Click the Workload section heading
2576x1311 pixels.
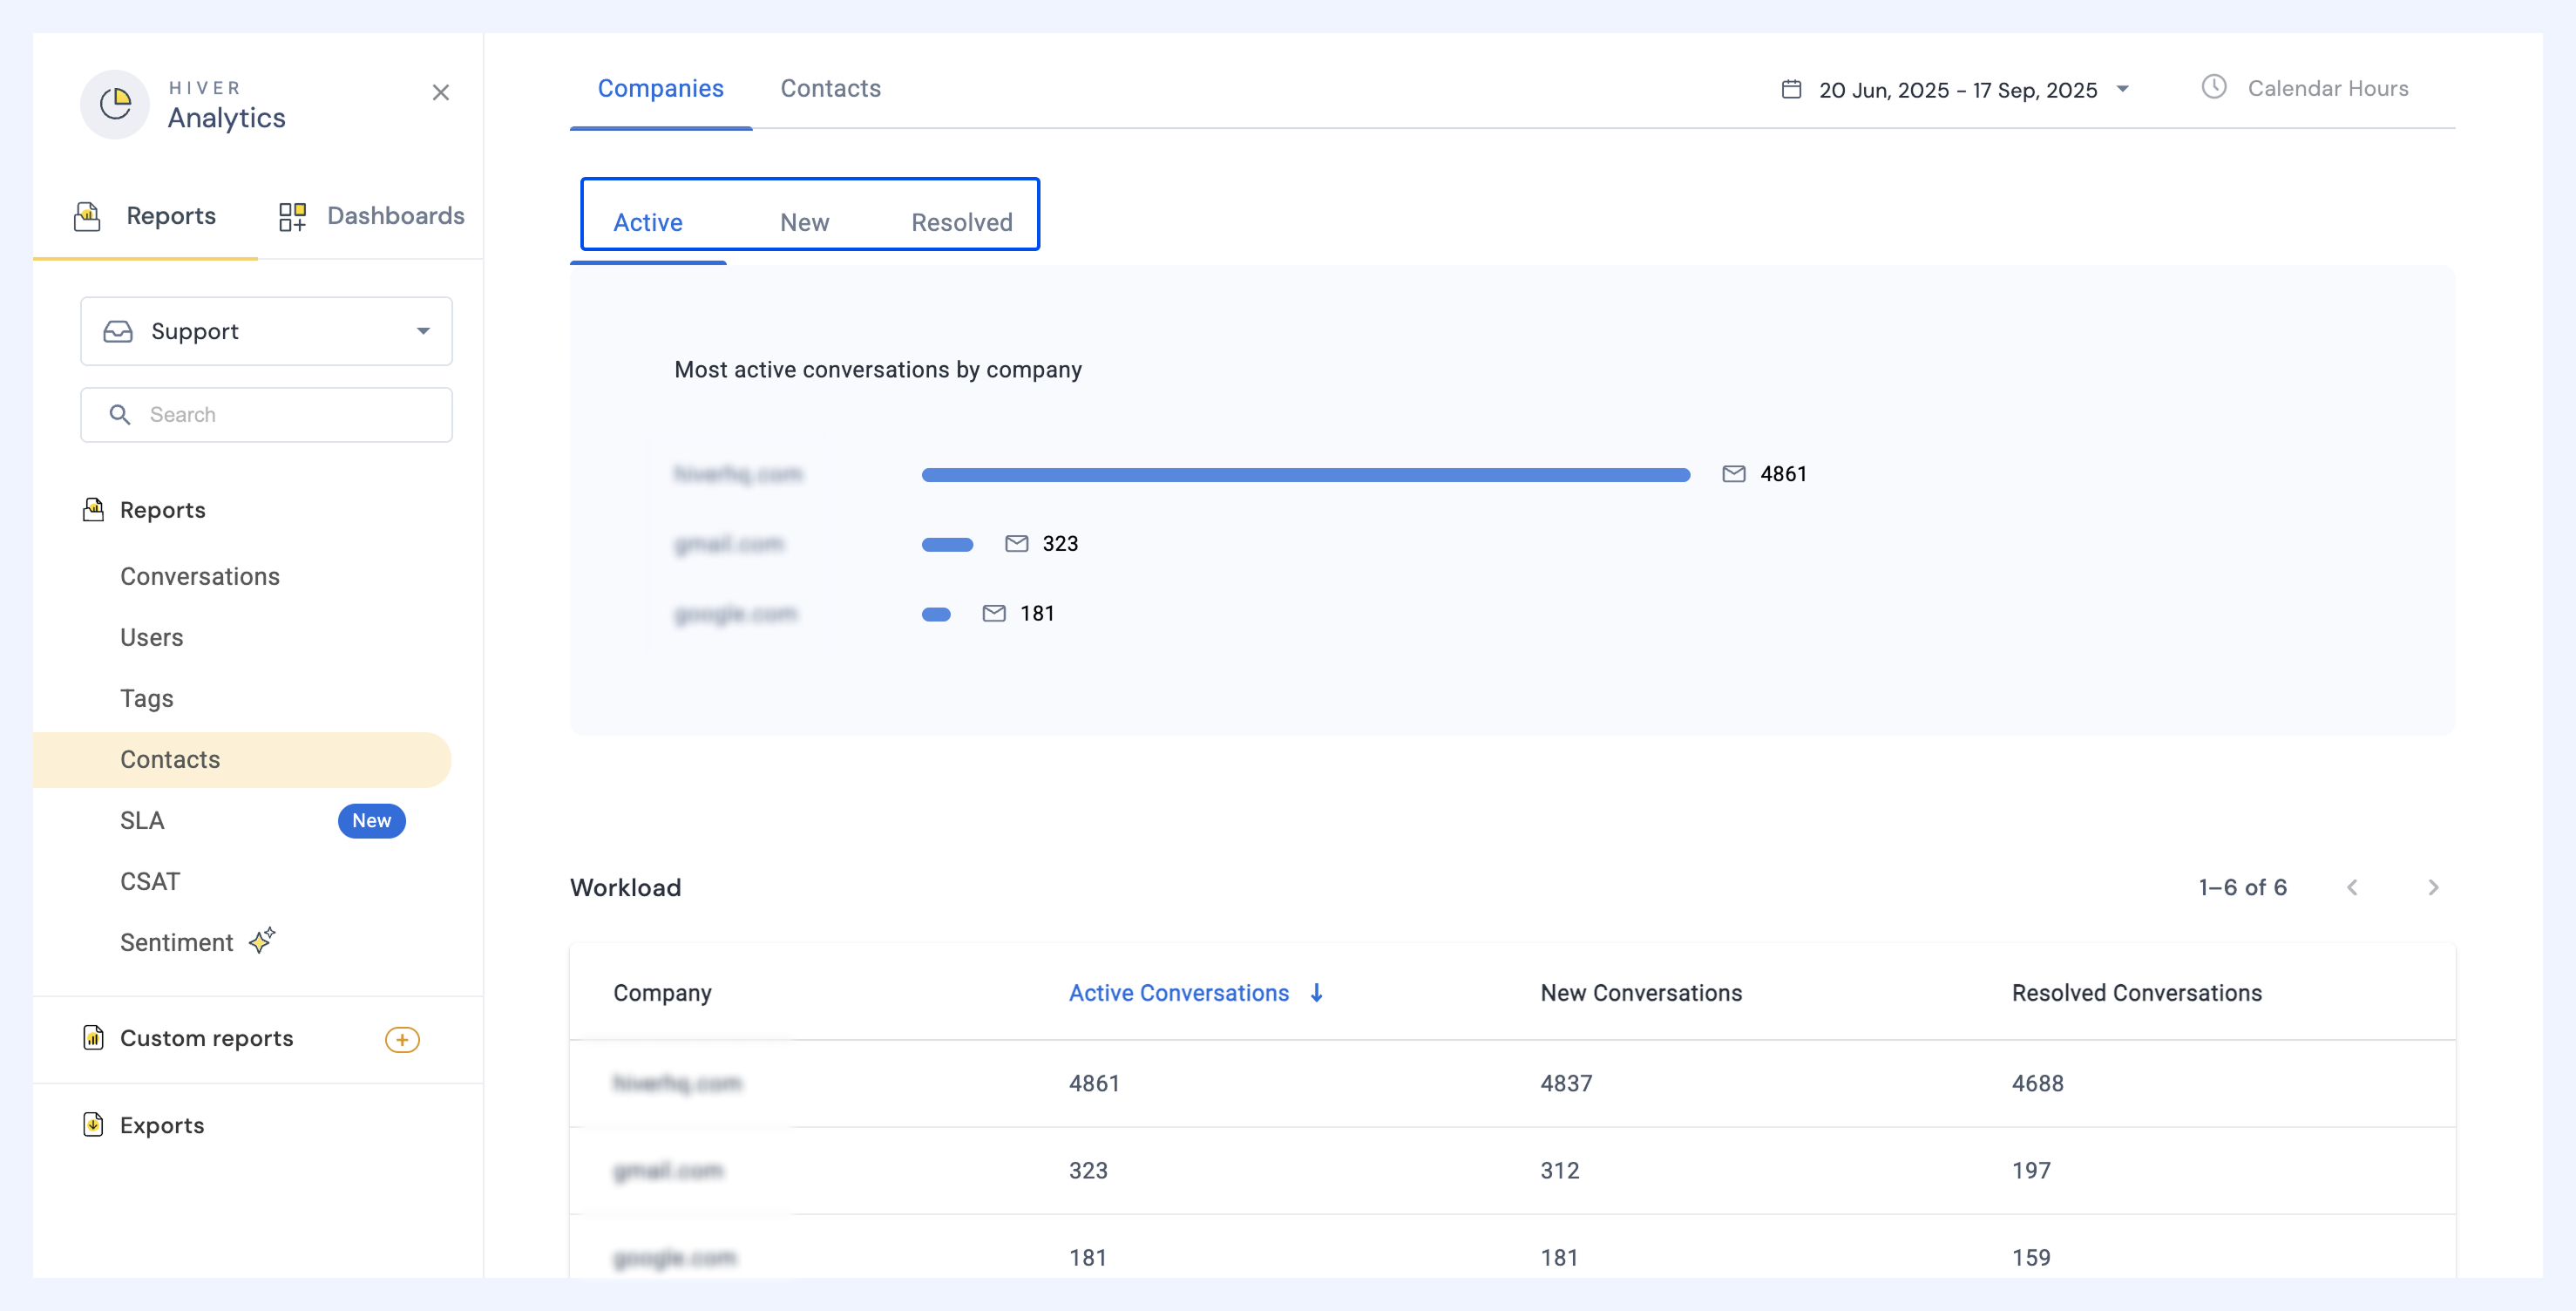click(x=625, y=888)
